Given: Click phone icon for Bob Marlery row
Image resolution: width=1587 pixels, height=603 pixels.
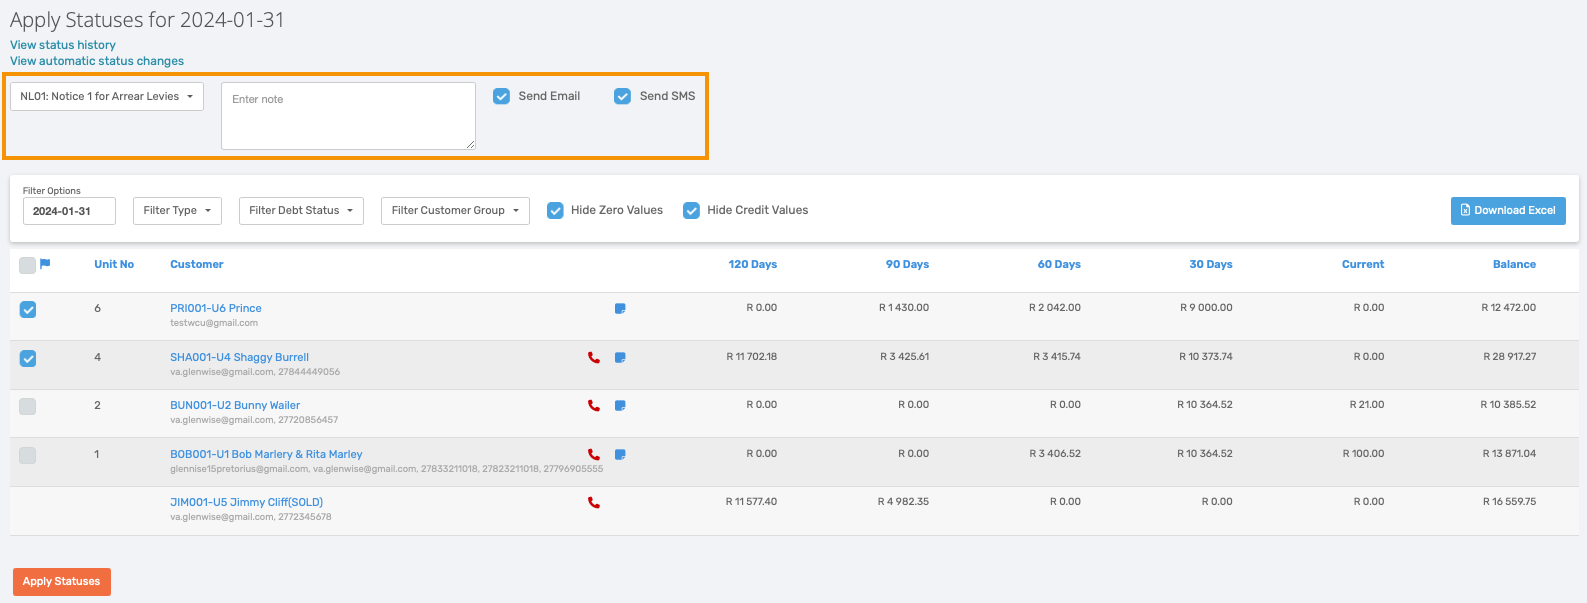Looking at the screenshot, I should [x=594, y=454].
